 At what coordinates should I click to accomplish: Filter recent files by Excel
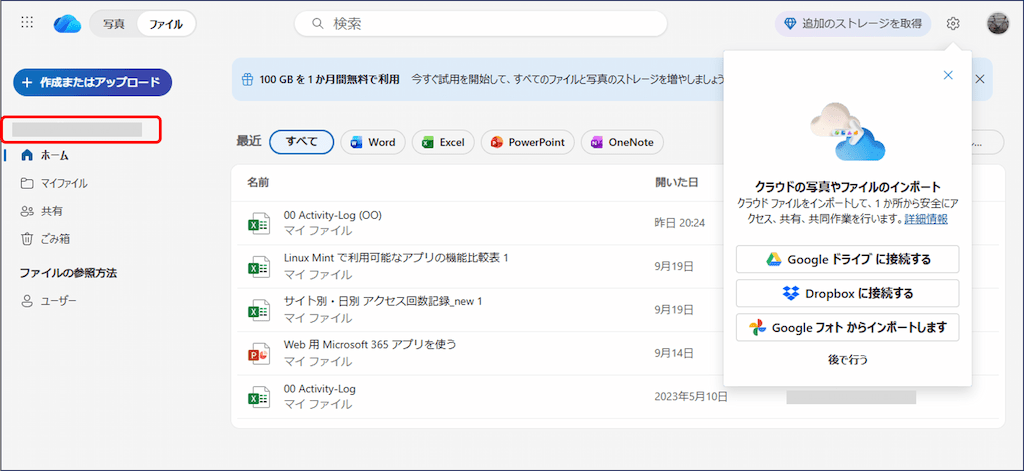[443, 142]
